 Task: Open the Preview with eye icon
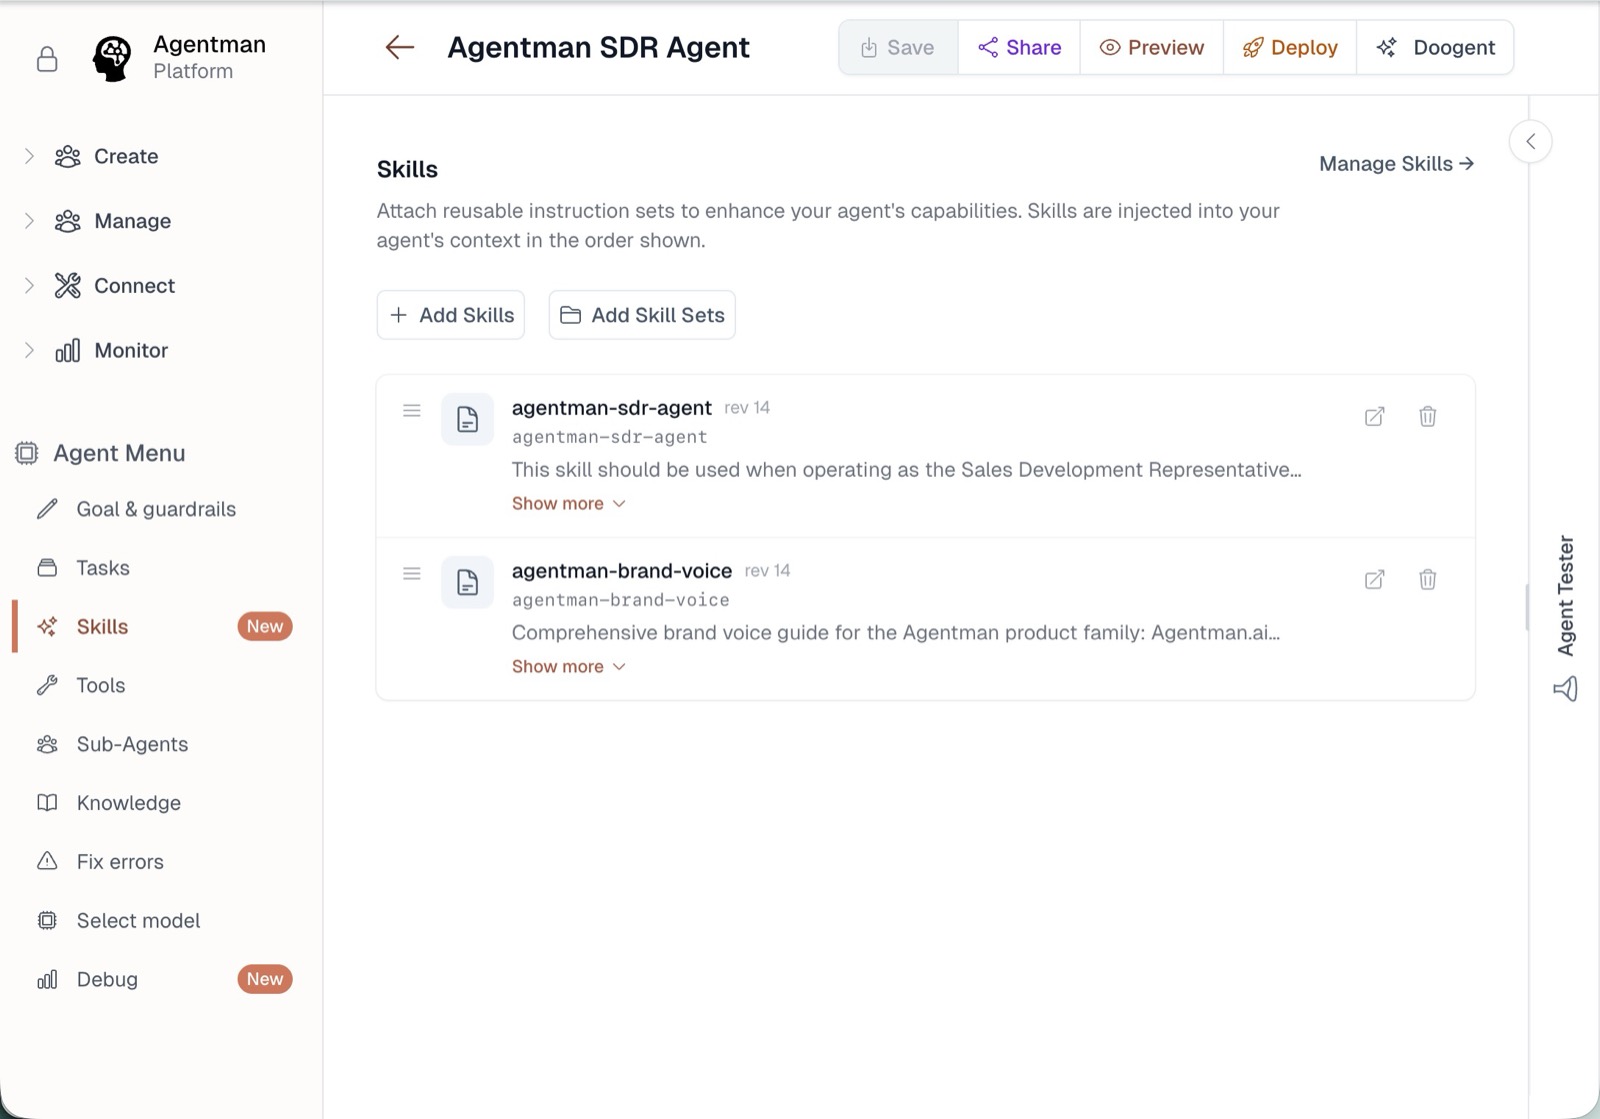tap(1152, 47)
